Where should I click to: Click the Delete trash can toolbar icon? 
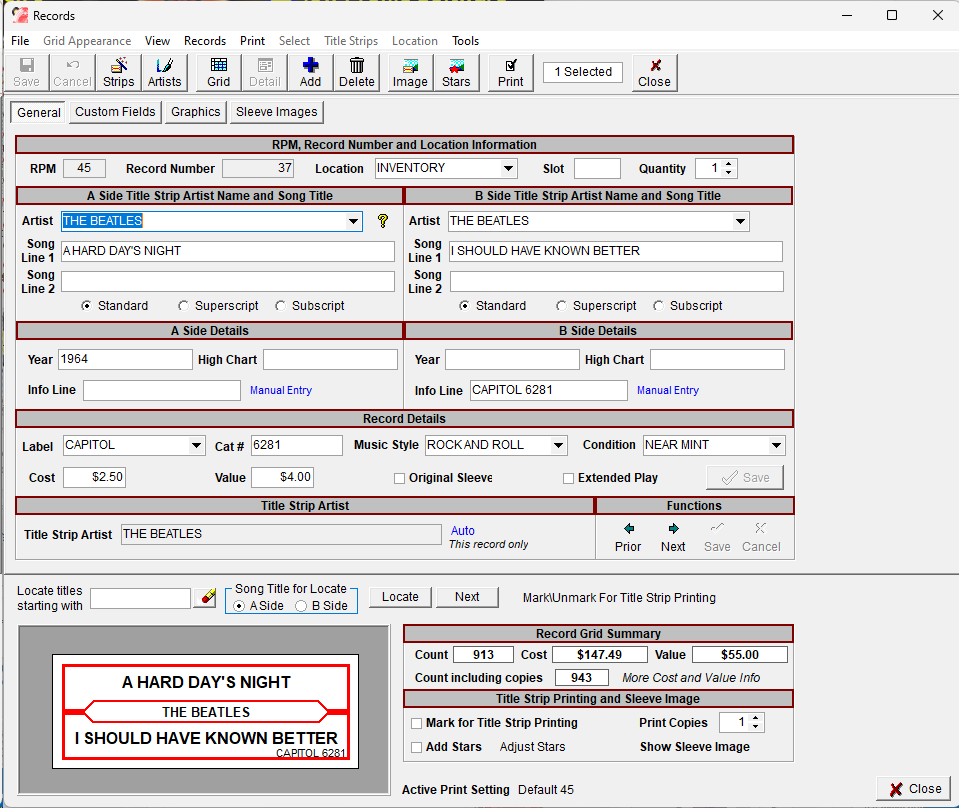pos(357,73)
